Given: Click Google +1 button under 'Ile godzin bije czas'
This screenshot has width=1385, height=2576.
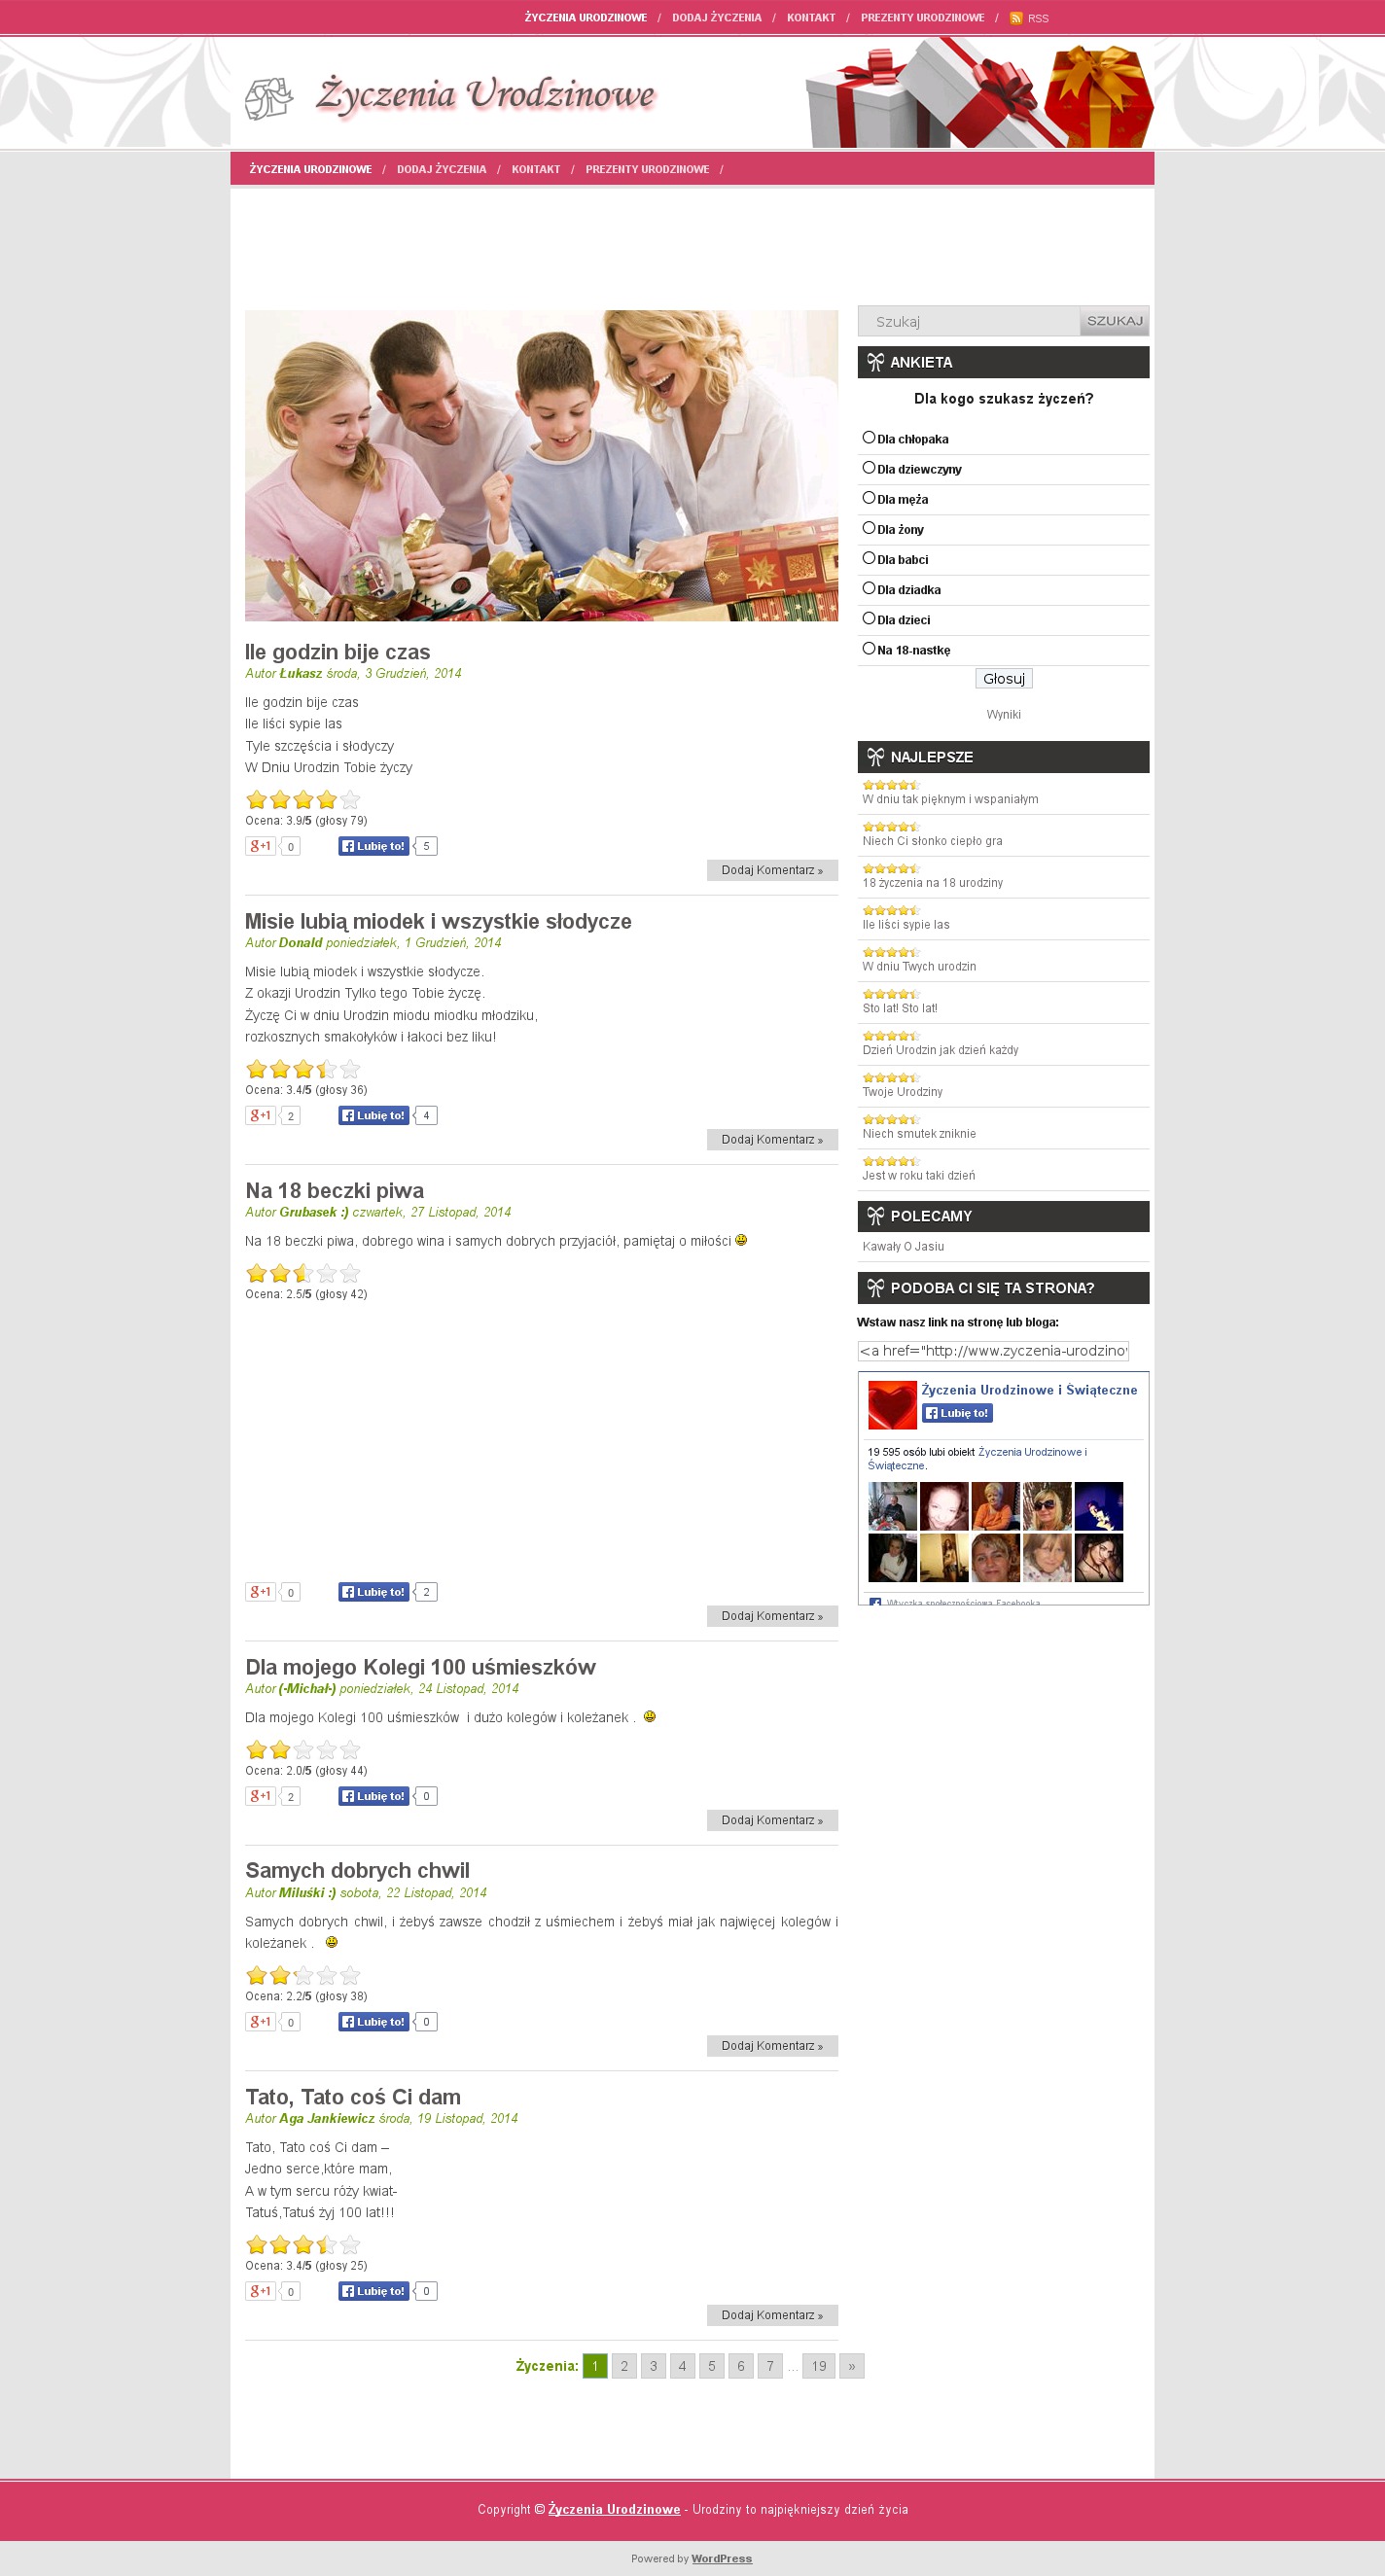Looking at the screenshot, I should click(260, 846).
